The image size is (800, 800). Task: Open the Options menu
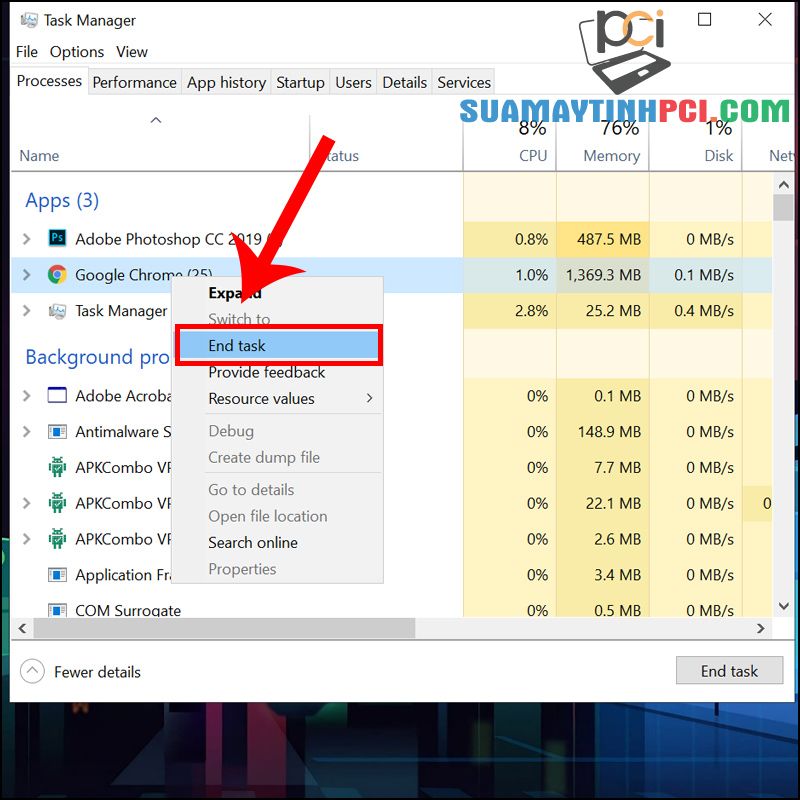(76, 51)
